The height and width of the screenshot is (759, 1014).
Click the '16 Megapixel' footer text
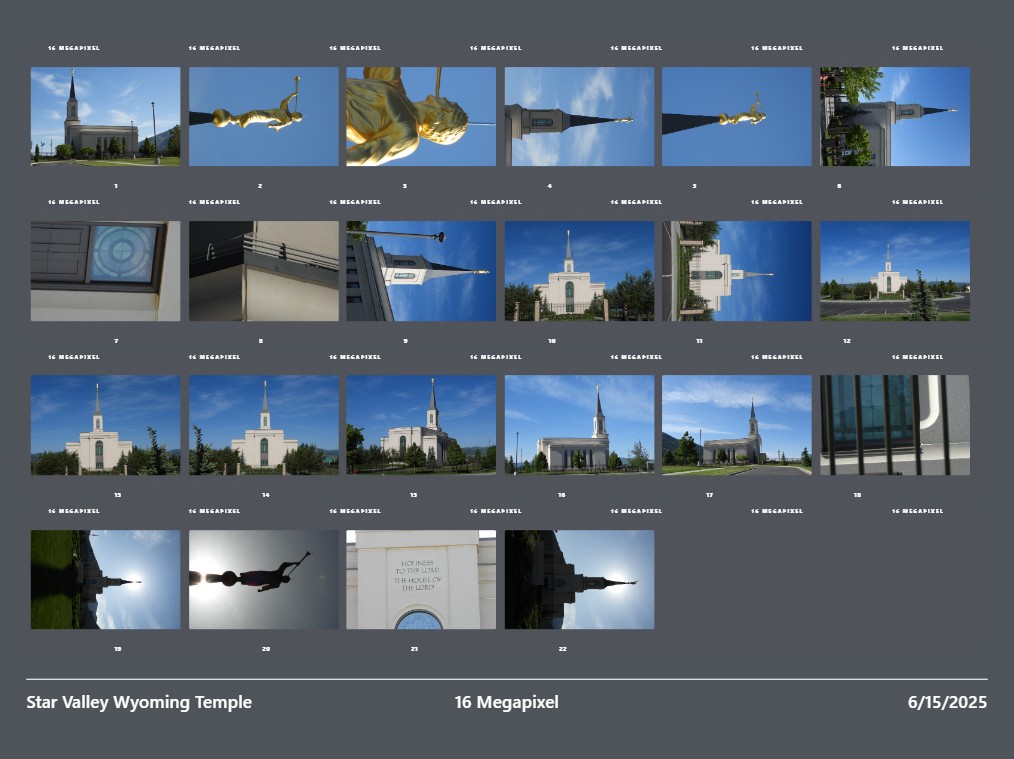pyautogui.click(x=506, y=702)
